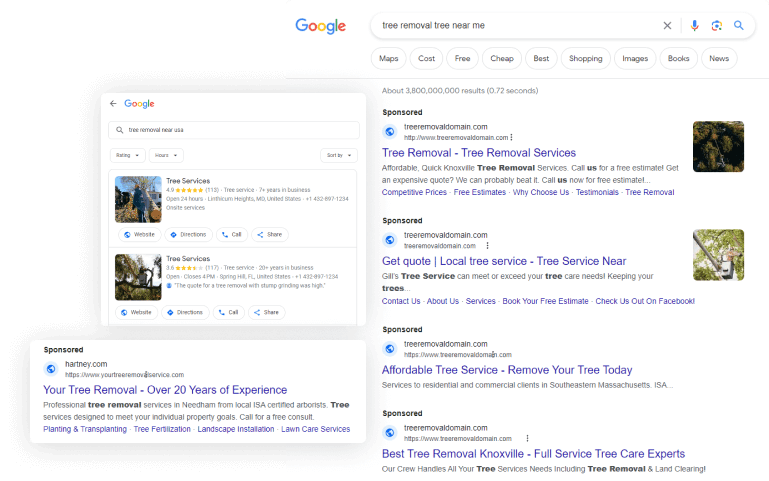Open Get quote | Local tree service ad title

[x=504, y=261]
